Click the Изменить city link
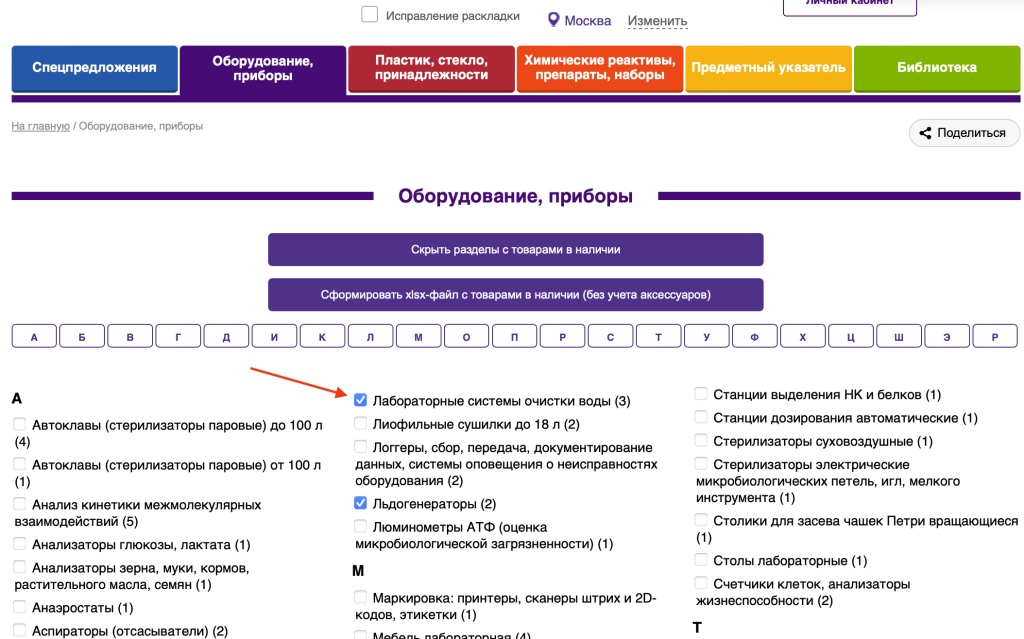This screenshot has width=1024, height=639. tap(657, 21)
